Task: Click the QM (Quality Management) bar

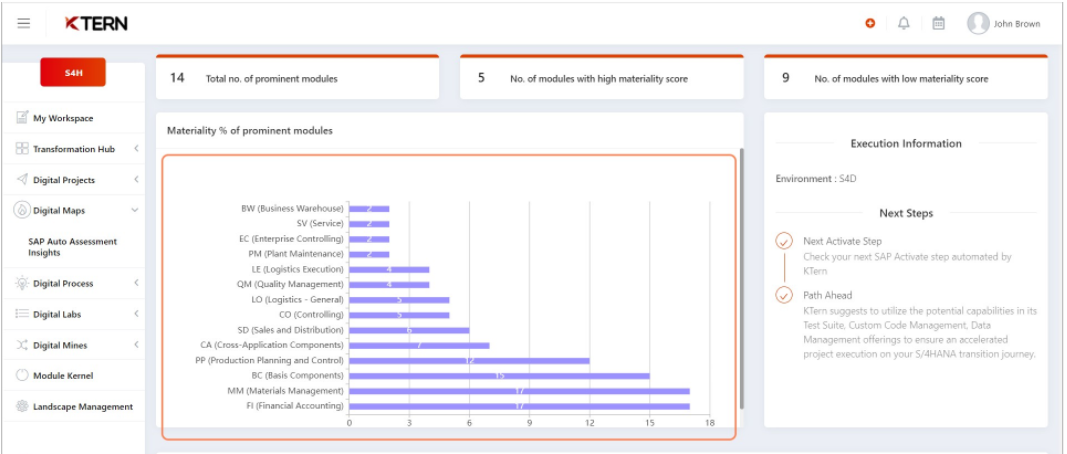Action: (x=389, y=285)
